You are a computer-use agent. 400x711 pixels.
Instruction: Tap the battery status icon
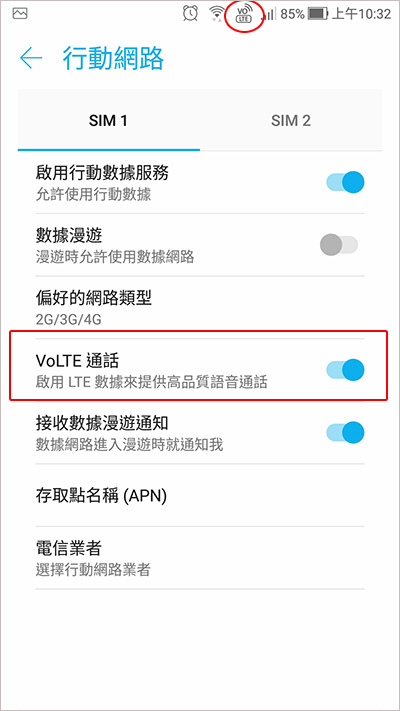[x=318, y=14]
